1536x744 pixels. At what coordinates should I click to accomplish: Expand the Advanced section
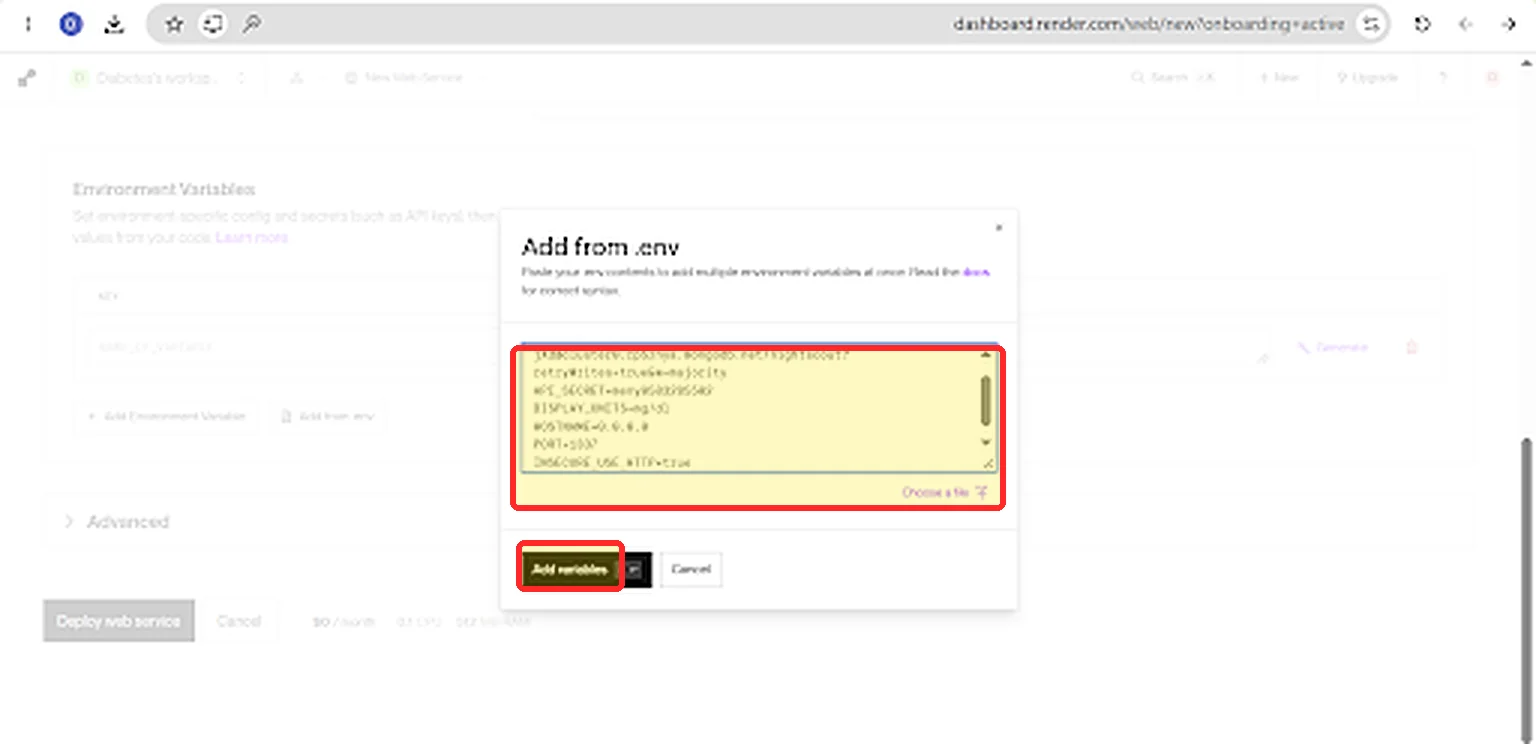coord(117,522)
